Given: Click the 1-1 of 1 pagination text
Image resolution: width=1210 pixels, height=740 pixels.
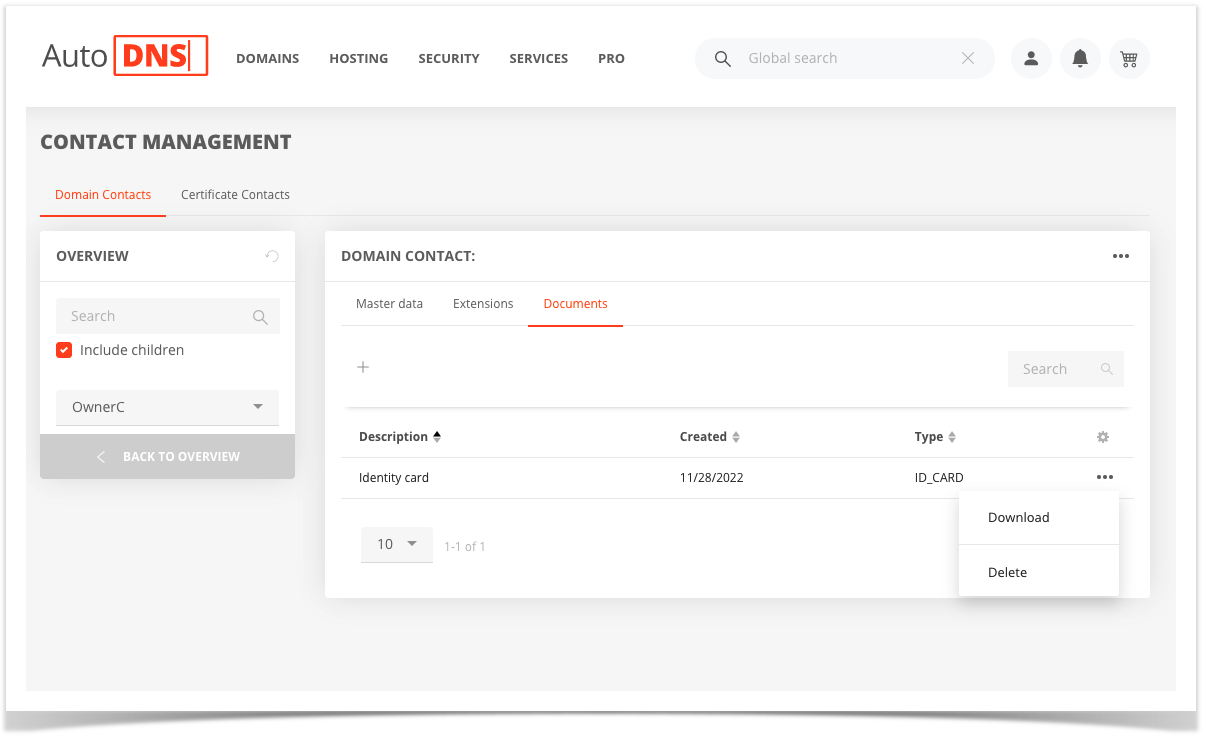Looking at the screenshot, I should (x=465, y=547).
